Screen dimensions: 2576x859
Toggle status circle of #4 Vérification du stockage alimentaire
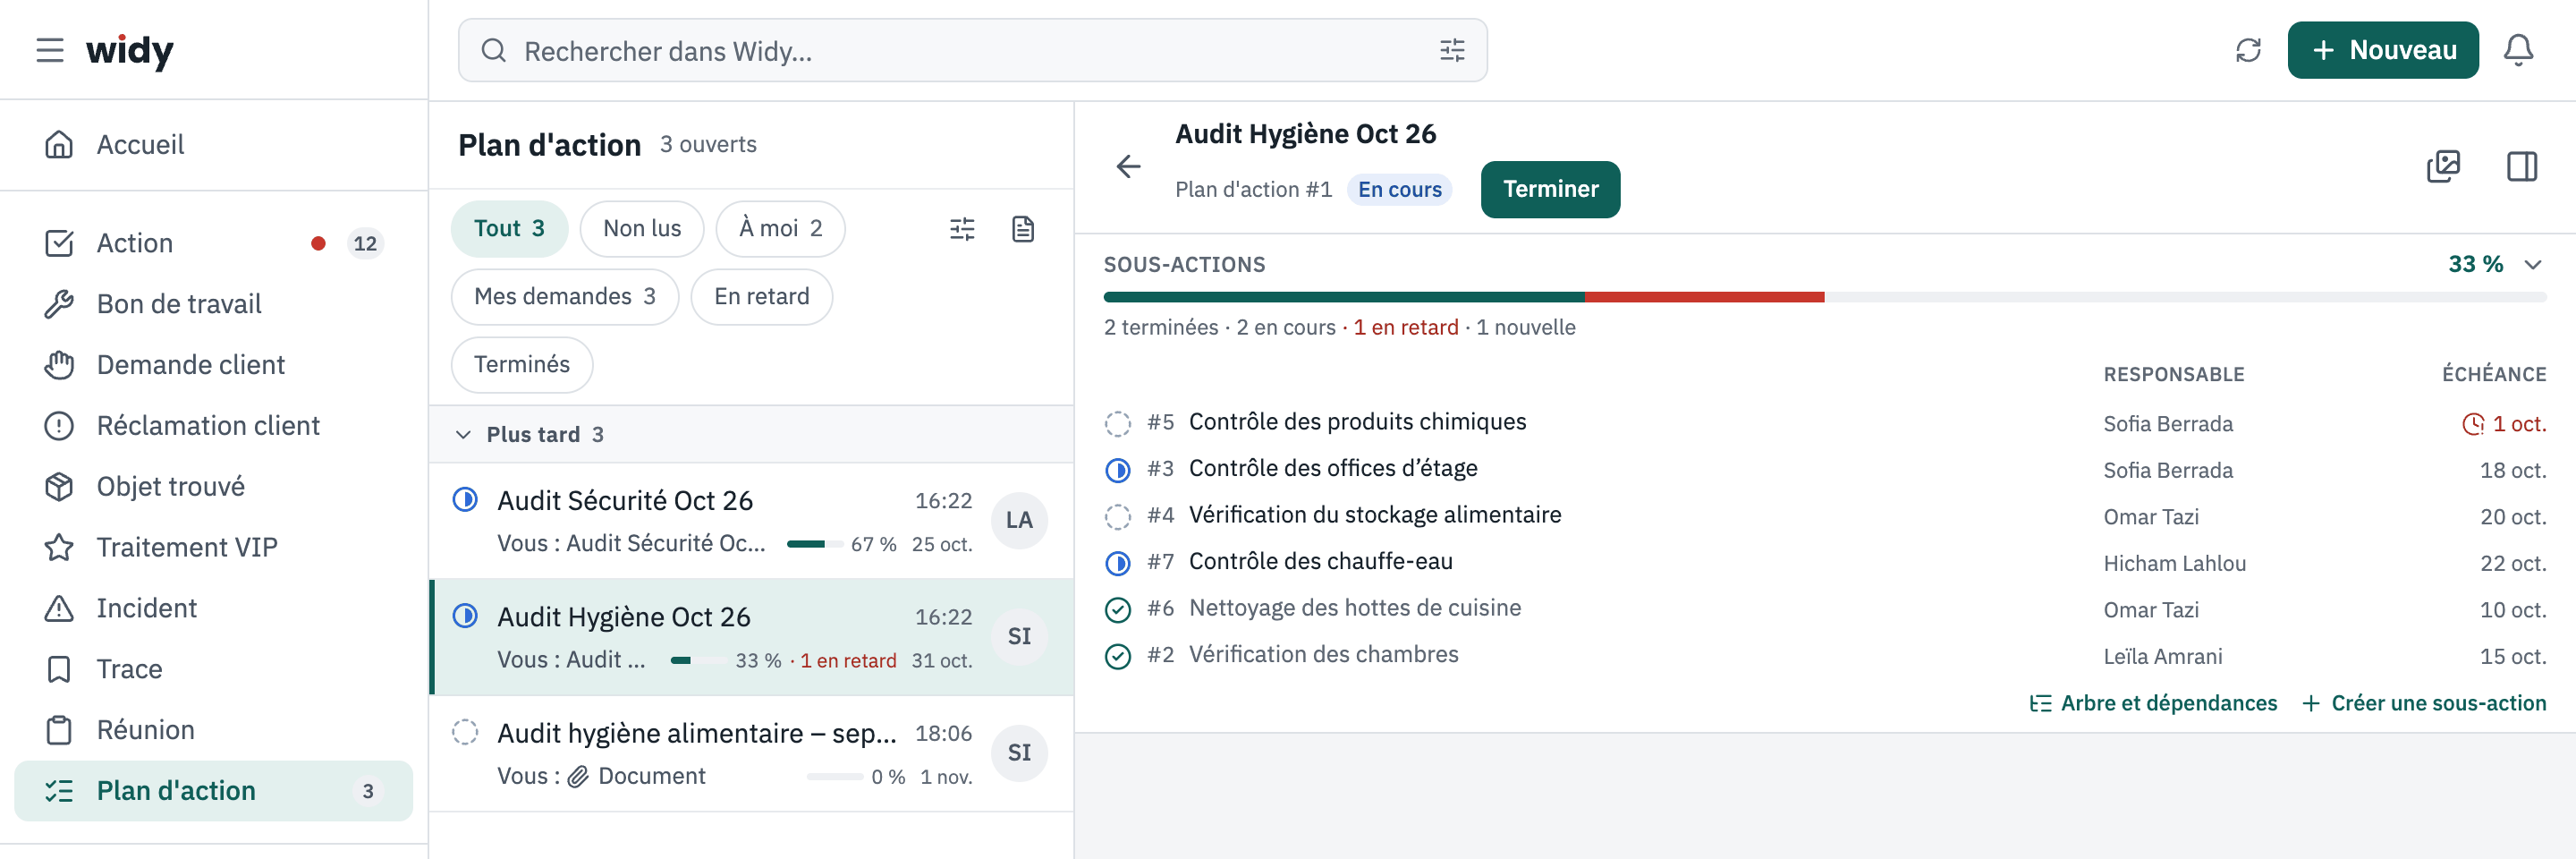pyautogui.click(x=1117, y=516)
